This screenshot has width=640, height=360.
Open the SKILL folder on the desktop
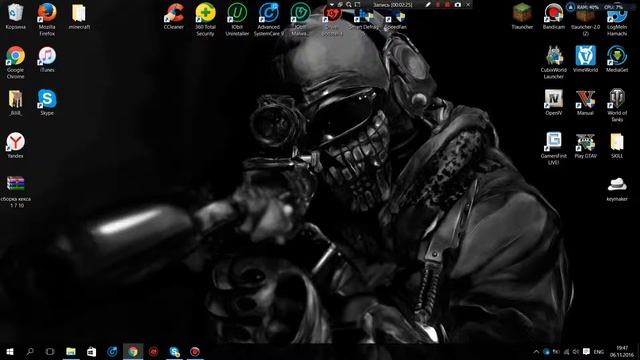coord(617,145)
